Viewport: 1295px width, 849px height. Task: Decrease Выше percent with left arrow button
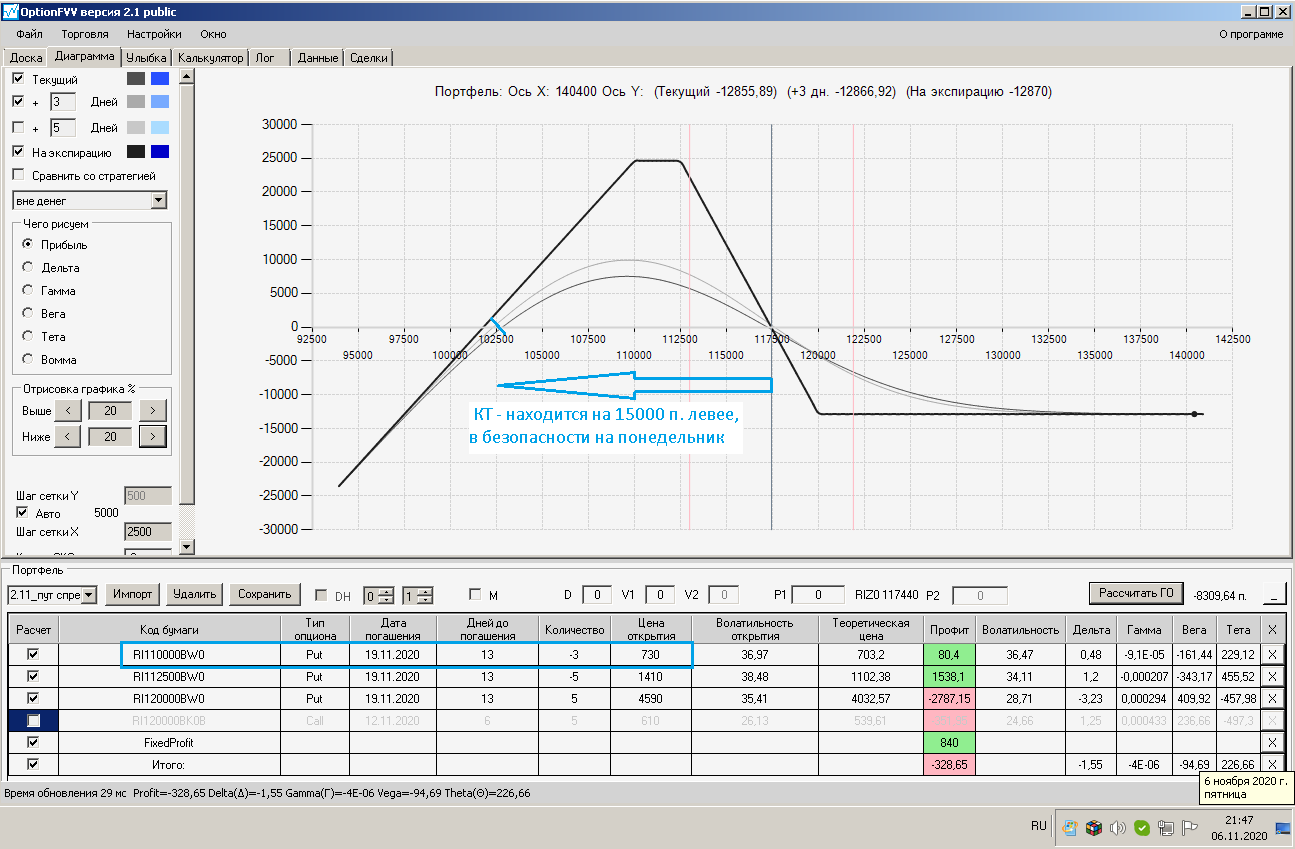coord(68,410)
